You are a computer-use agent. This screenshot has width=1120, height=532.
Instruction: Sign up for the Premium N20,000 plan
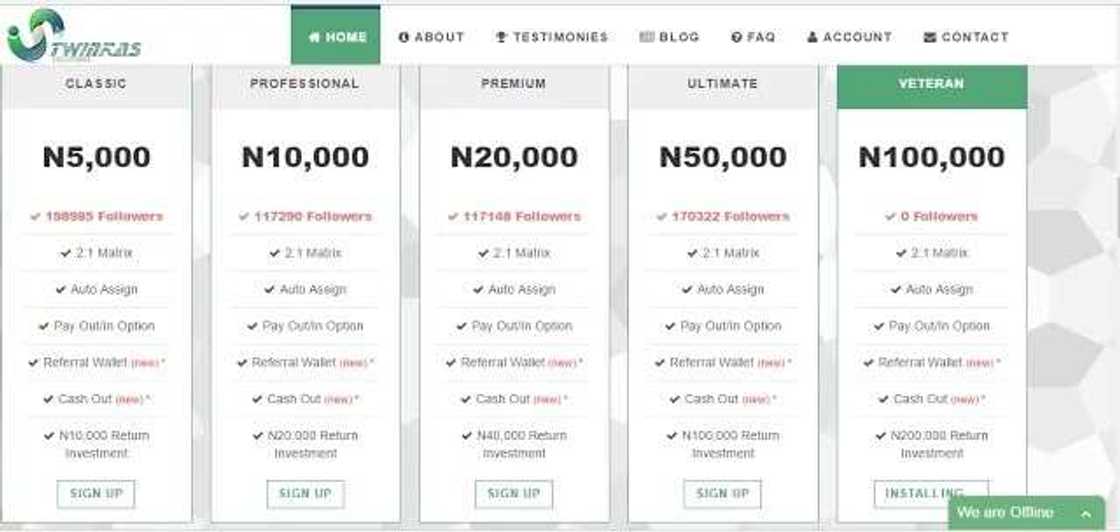pos(514,493)
